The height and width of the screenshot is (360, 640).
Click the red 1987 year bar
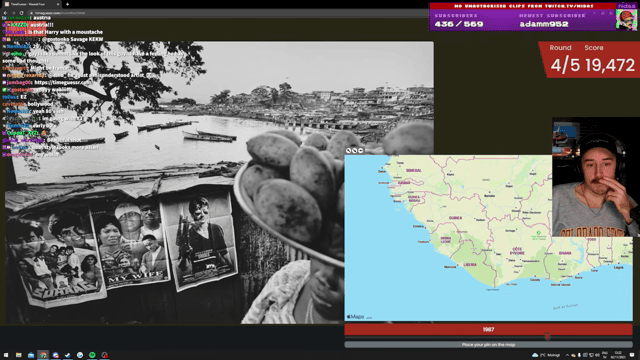click(x=488, y=329)
